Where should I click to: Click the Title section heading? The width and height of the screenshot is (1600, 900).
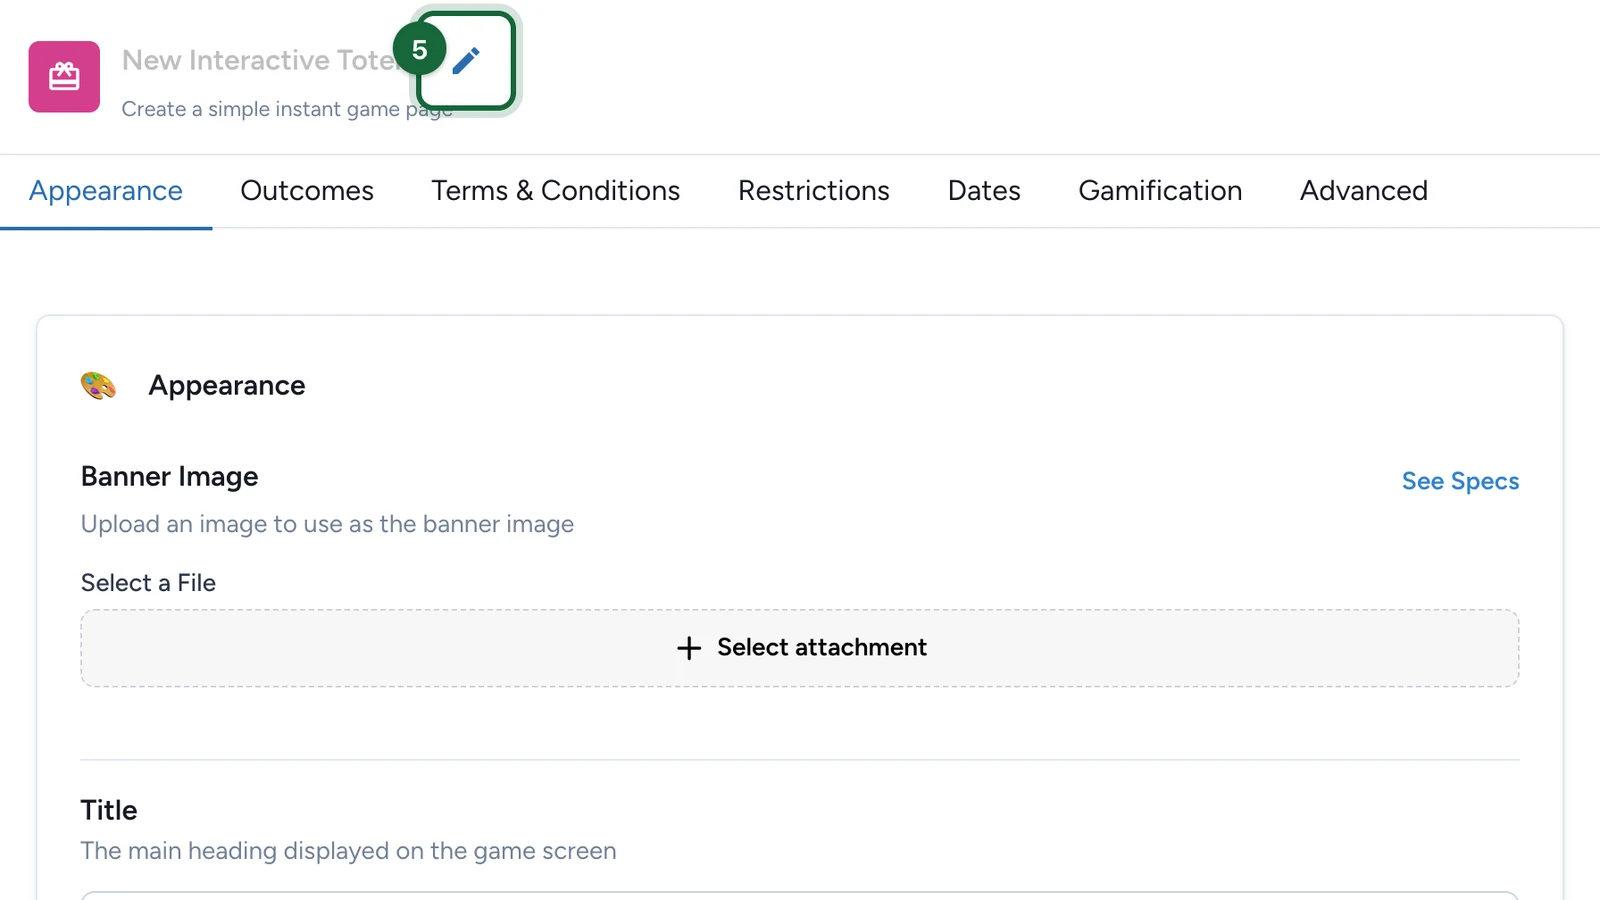(x=109, y=810)
